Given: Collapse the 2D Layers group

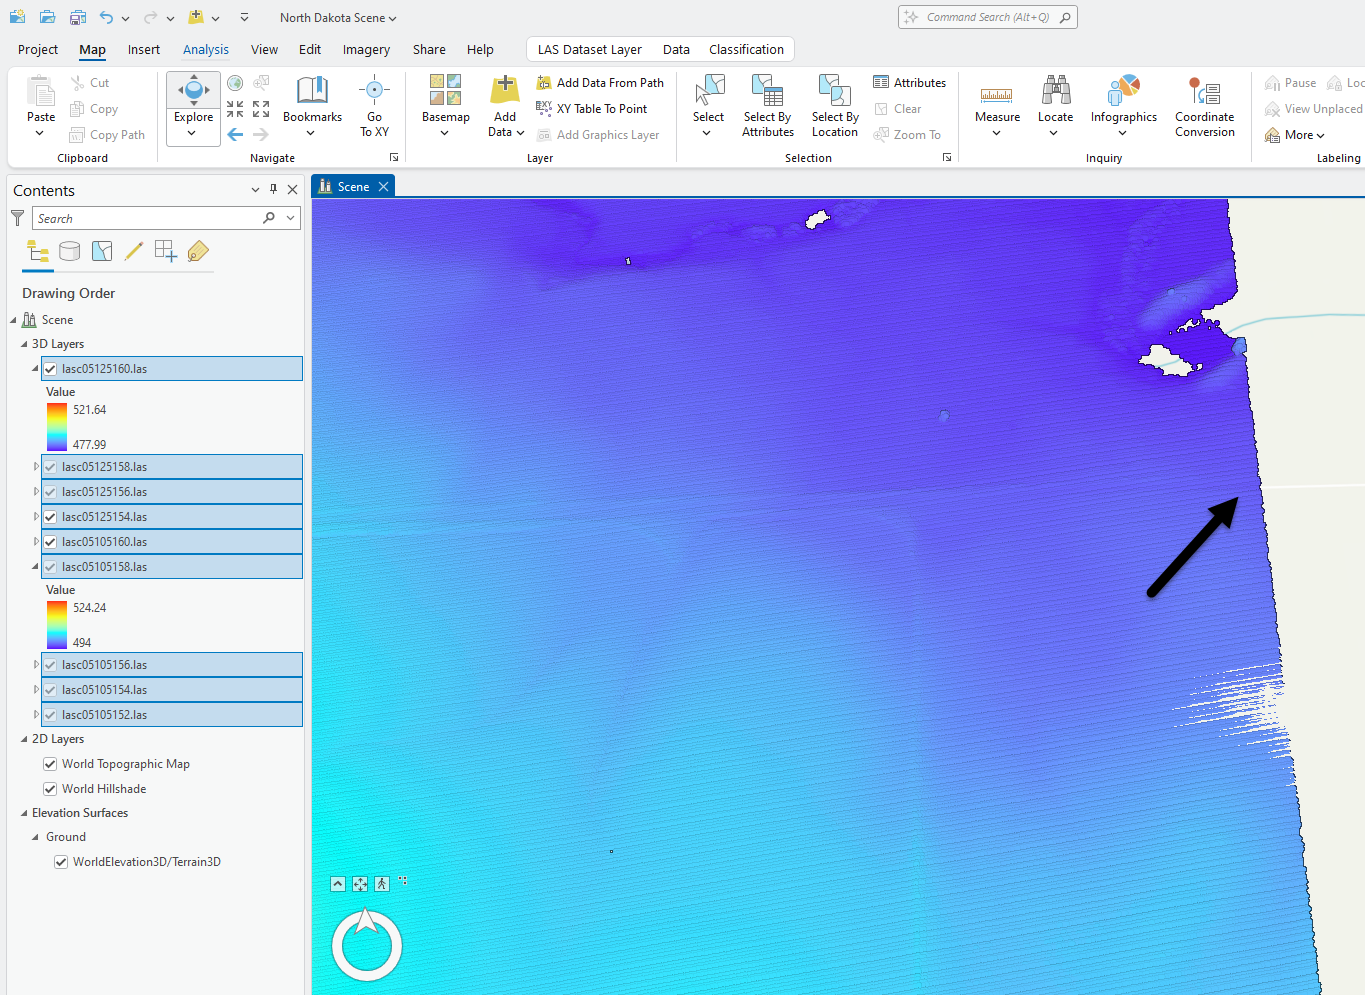Looking at the screenshot, I should tap(25, 739).
